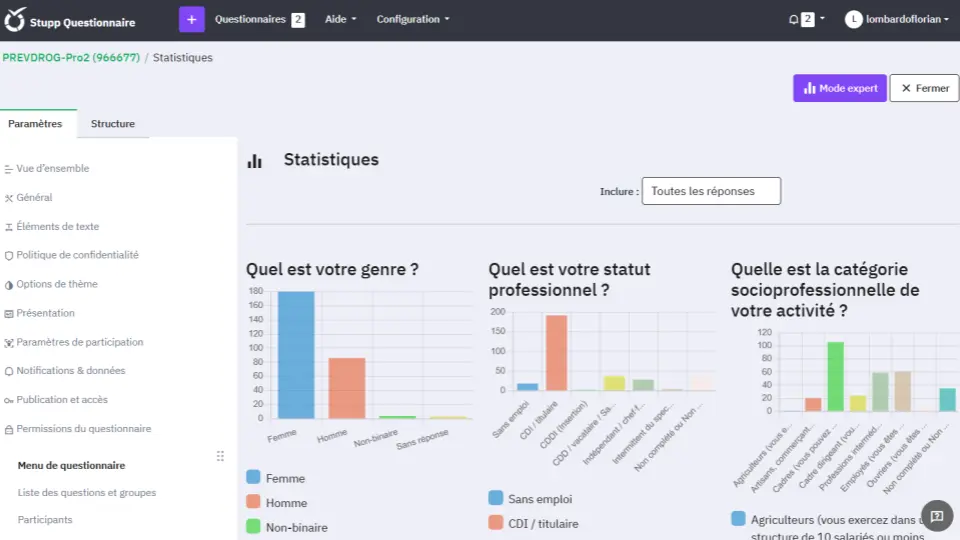Open the Inclure responses dropdown
The height and width of the screenshot is (540, 960).
click(710, 191)
